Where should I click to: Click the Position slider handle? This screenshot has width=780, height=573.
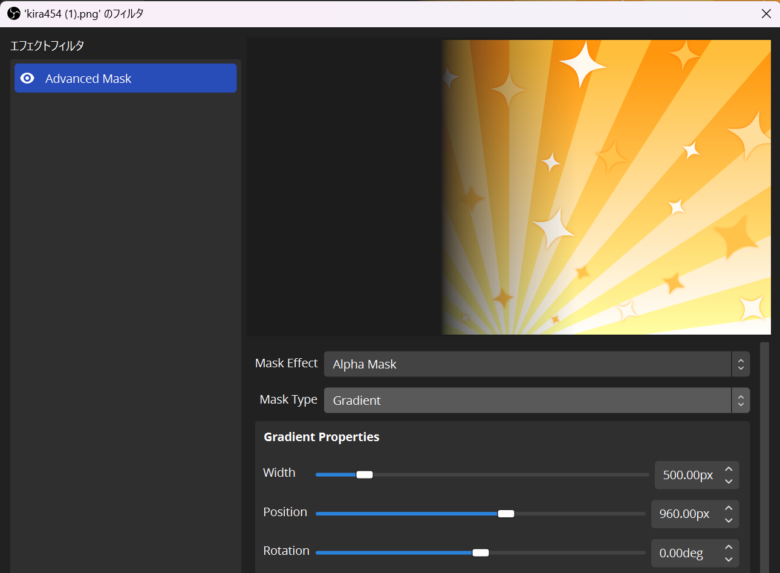pyautogui.click(x=506, y=513)
